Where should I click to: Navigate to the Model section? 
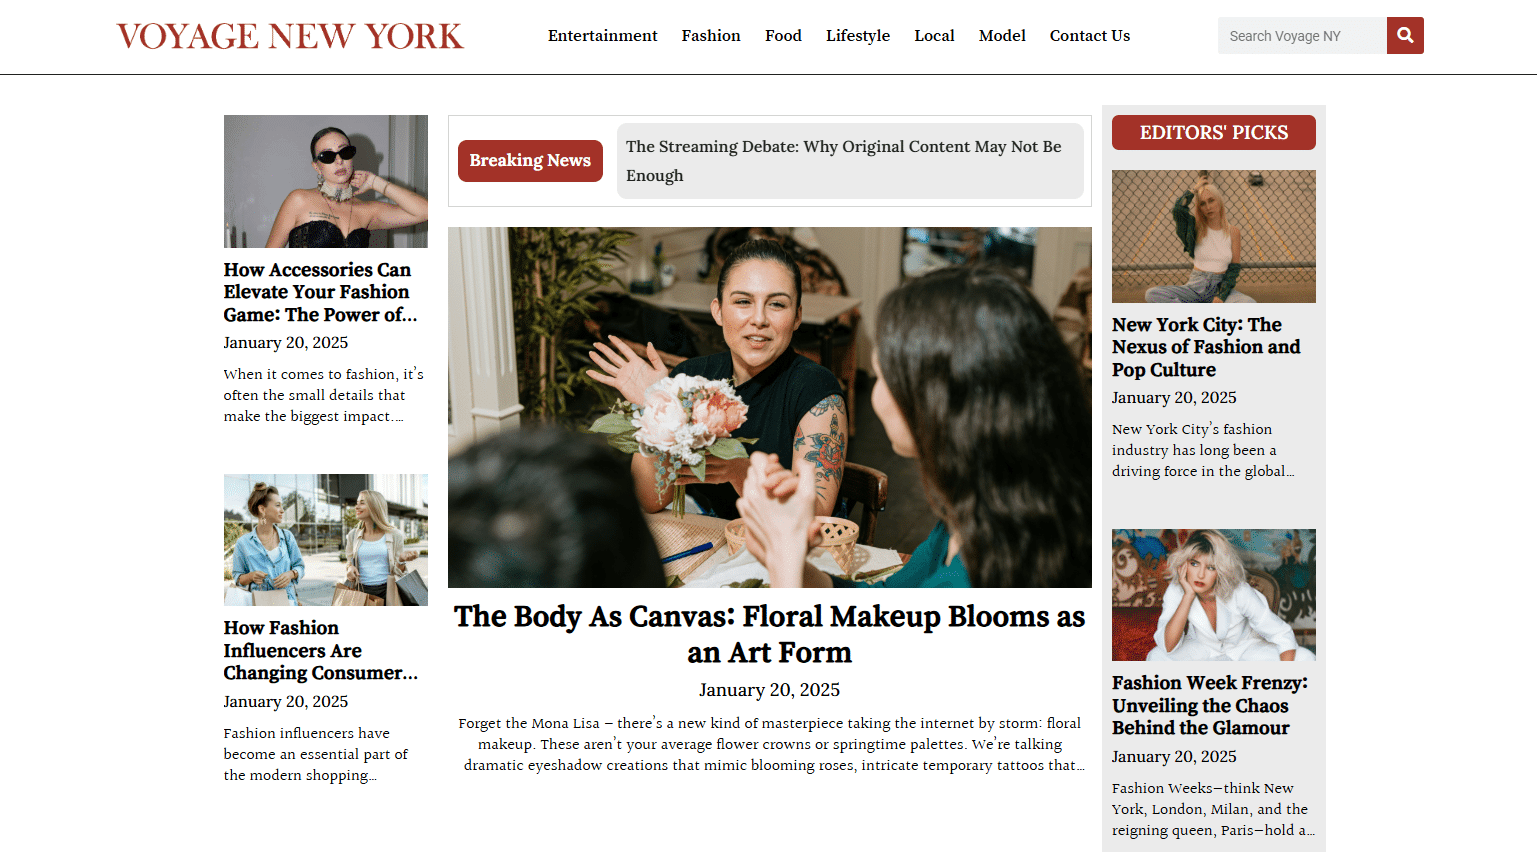pyautogui.click(x=1002, y=36)
